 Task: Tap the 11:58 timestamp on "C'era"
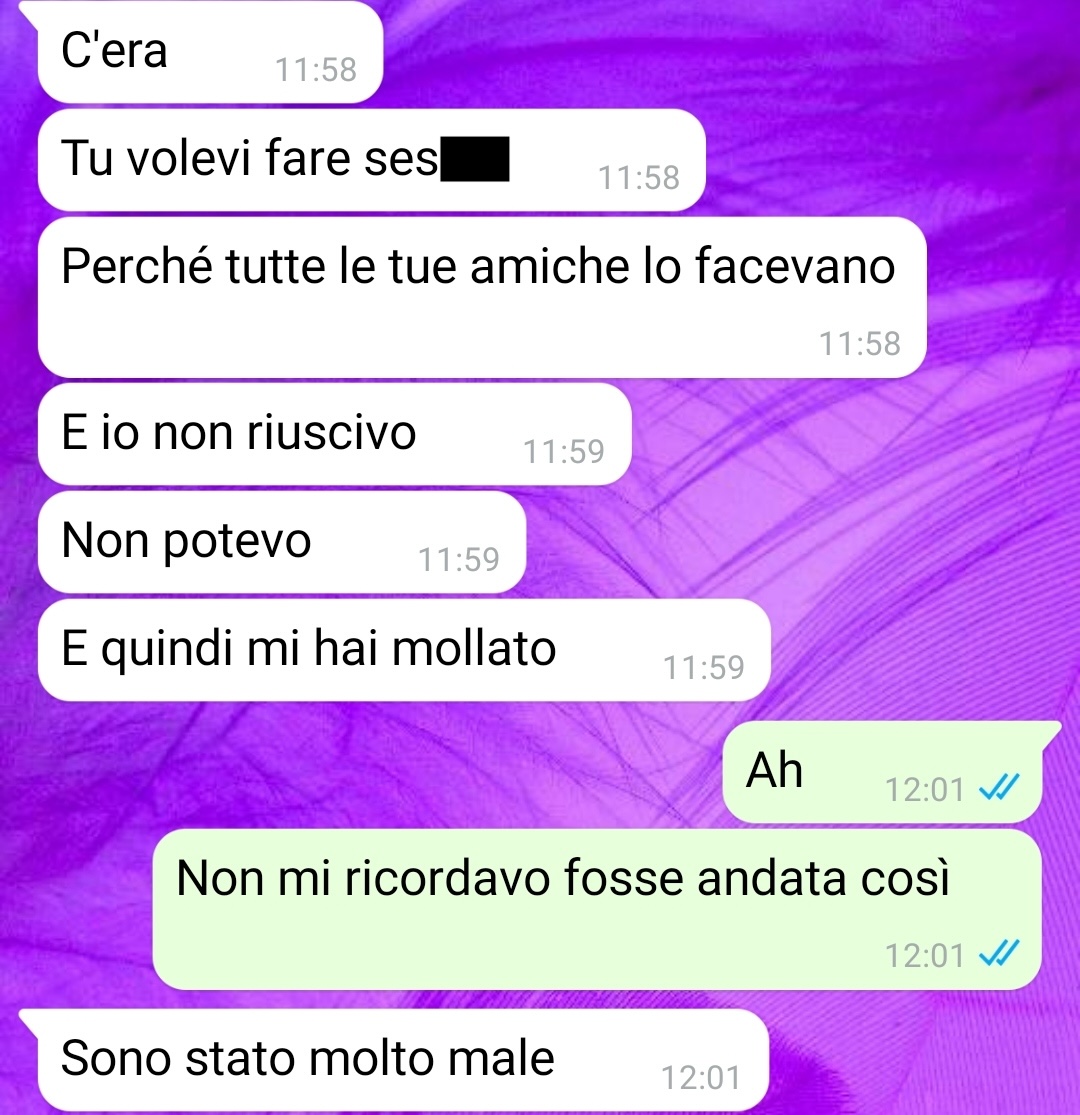[316, 70]
